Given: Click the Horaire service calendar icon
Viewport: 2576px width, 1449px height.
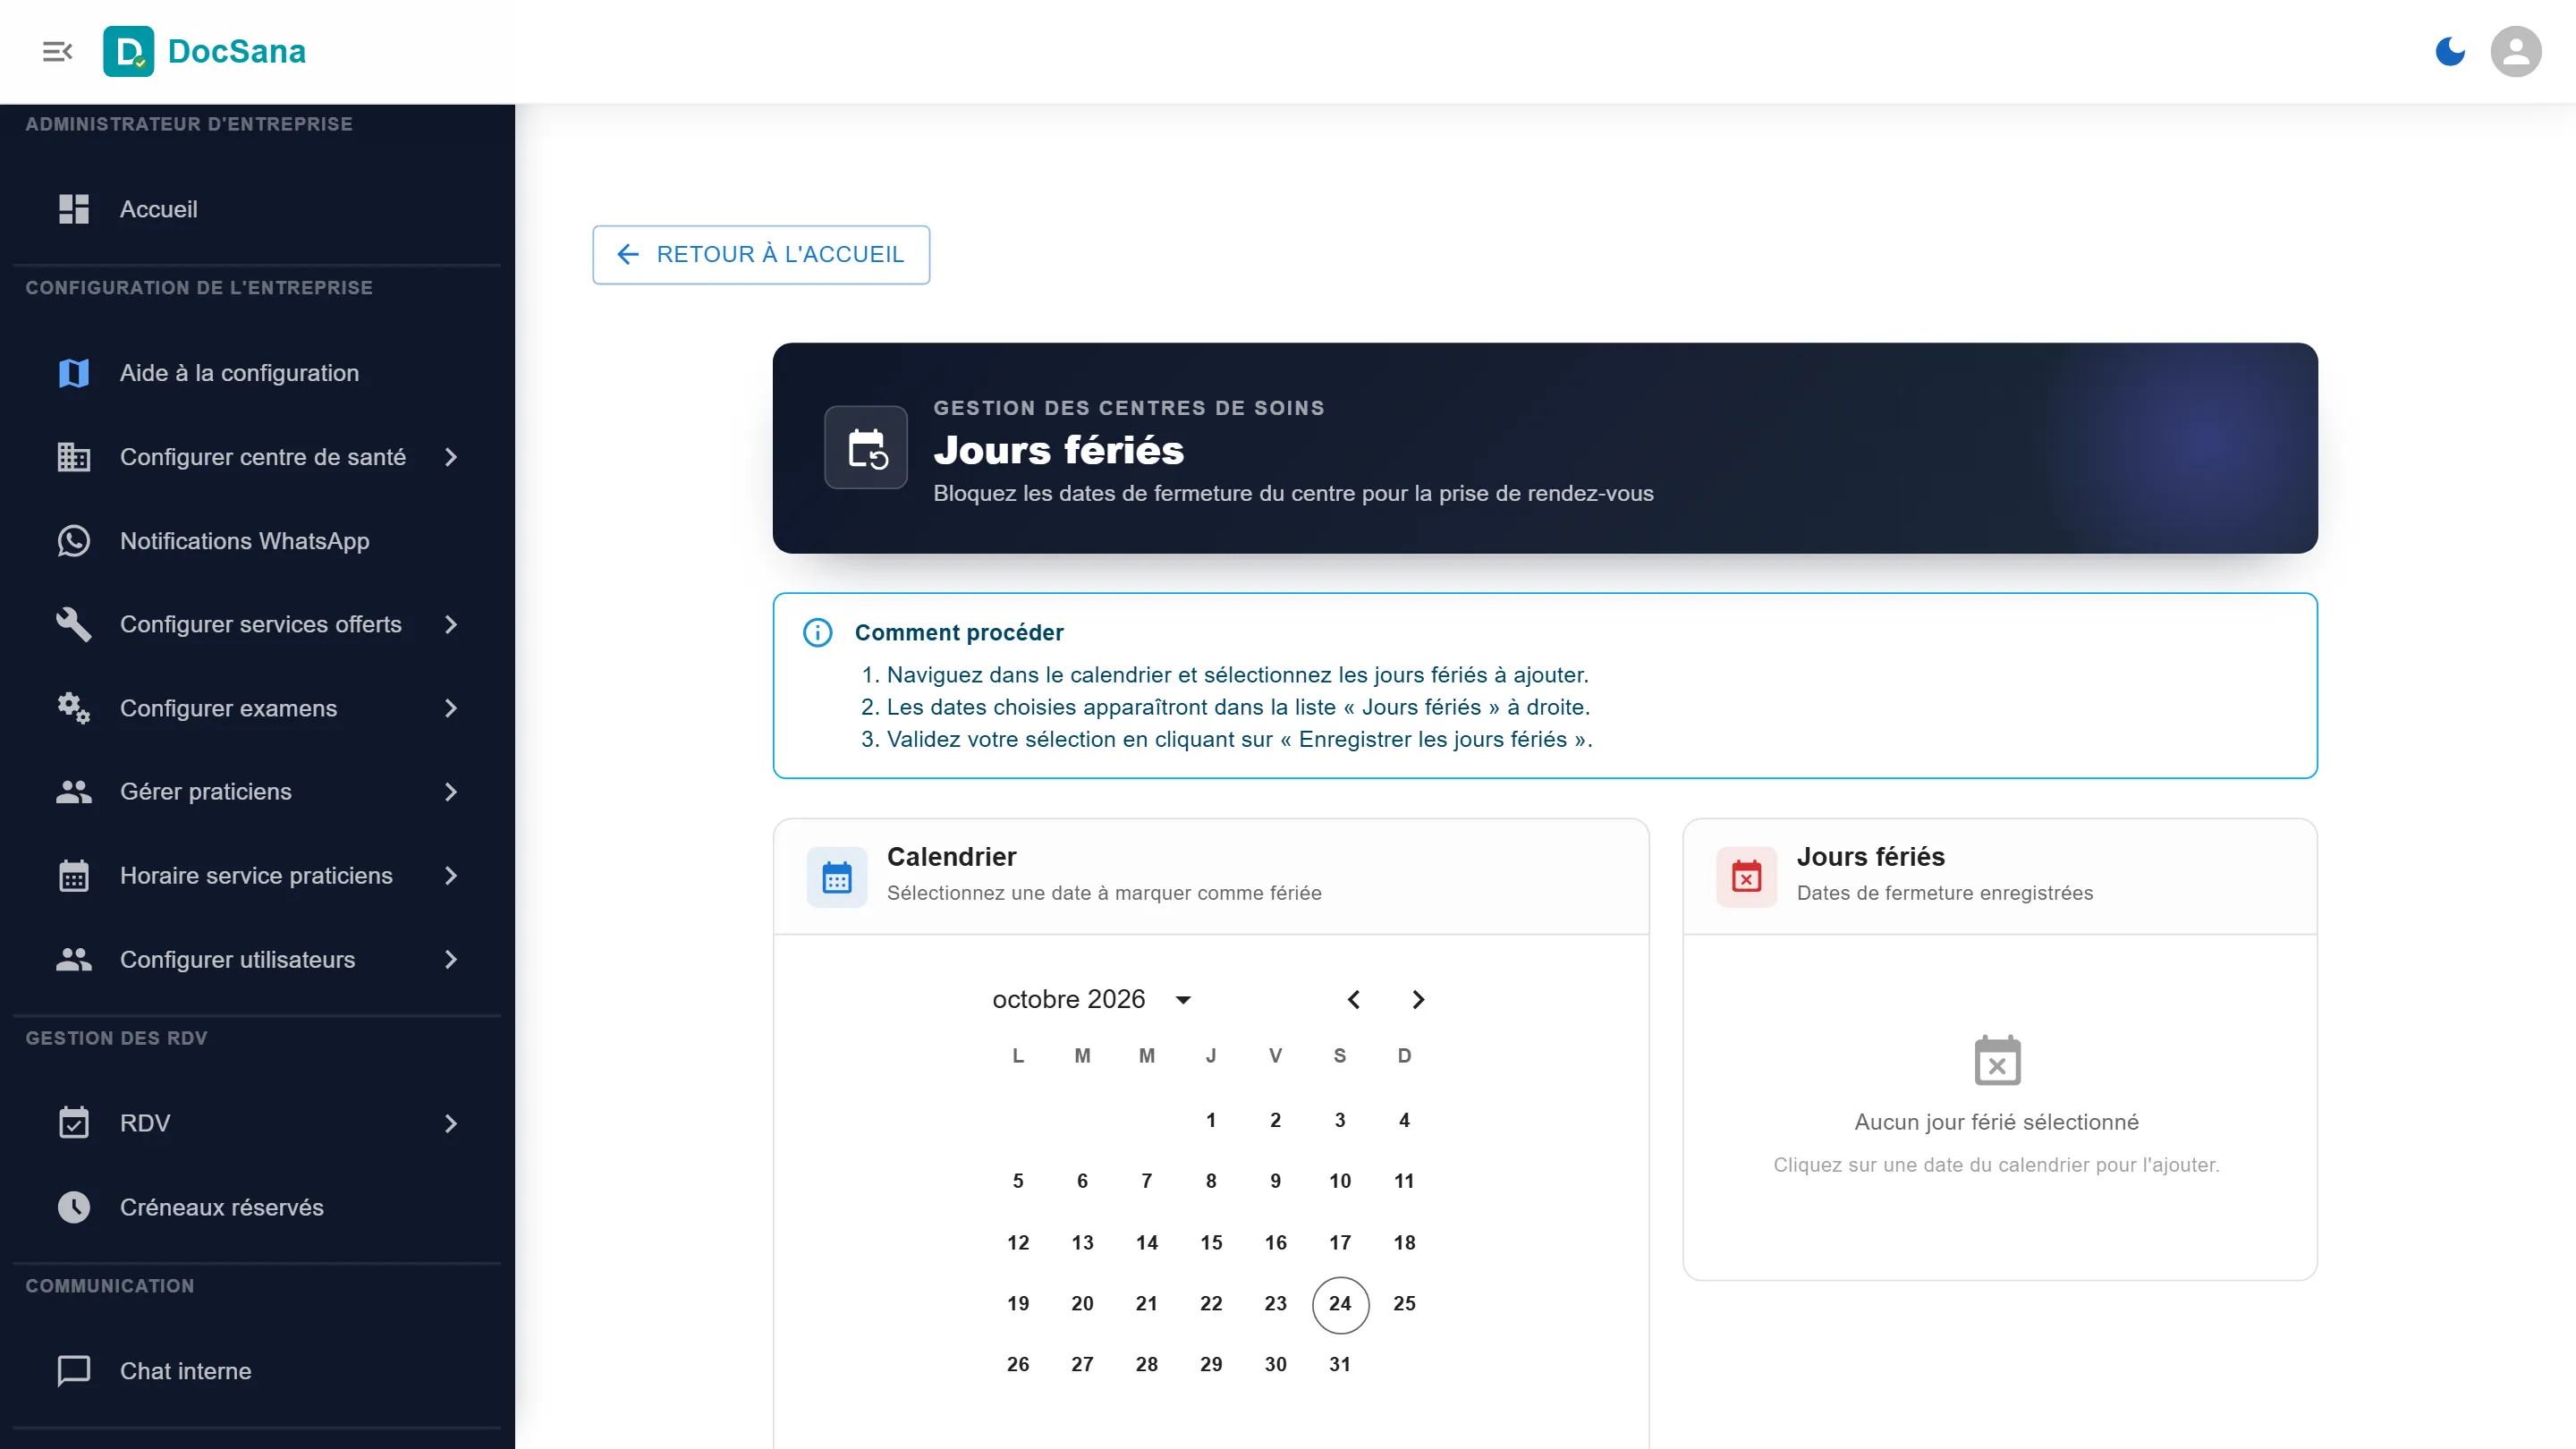Looking at the screenshot, I should click(x=74, y=876).
